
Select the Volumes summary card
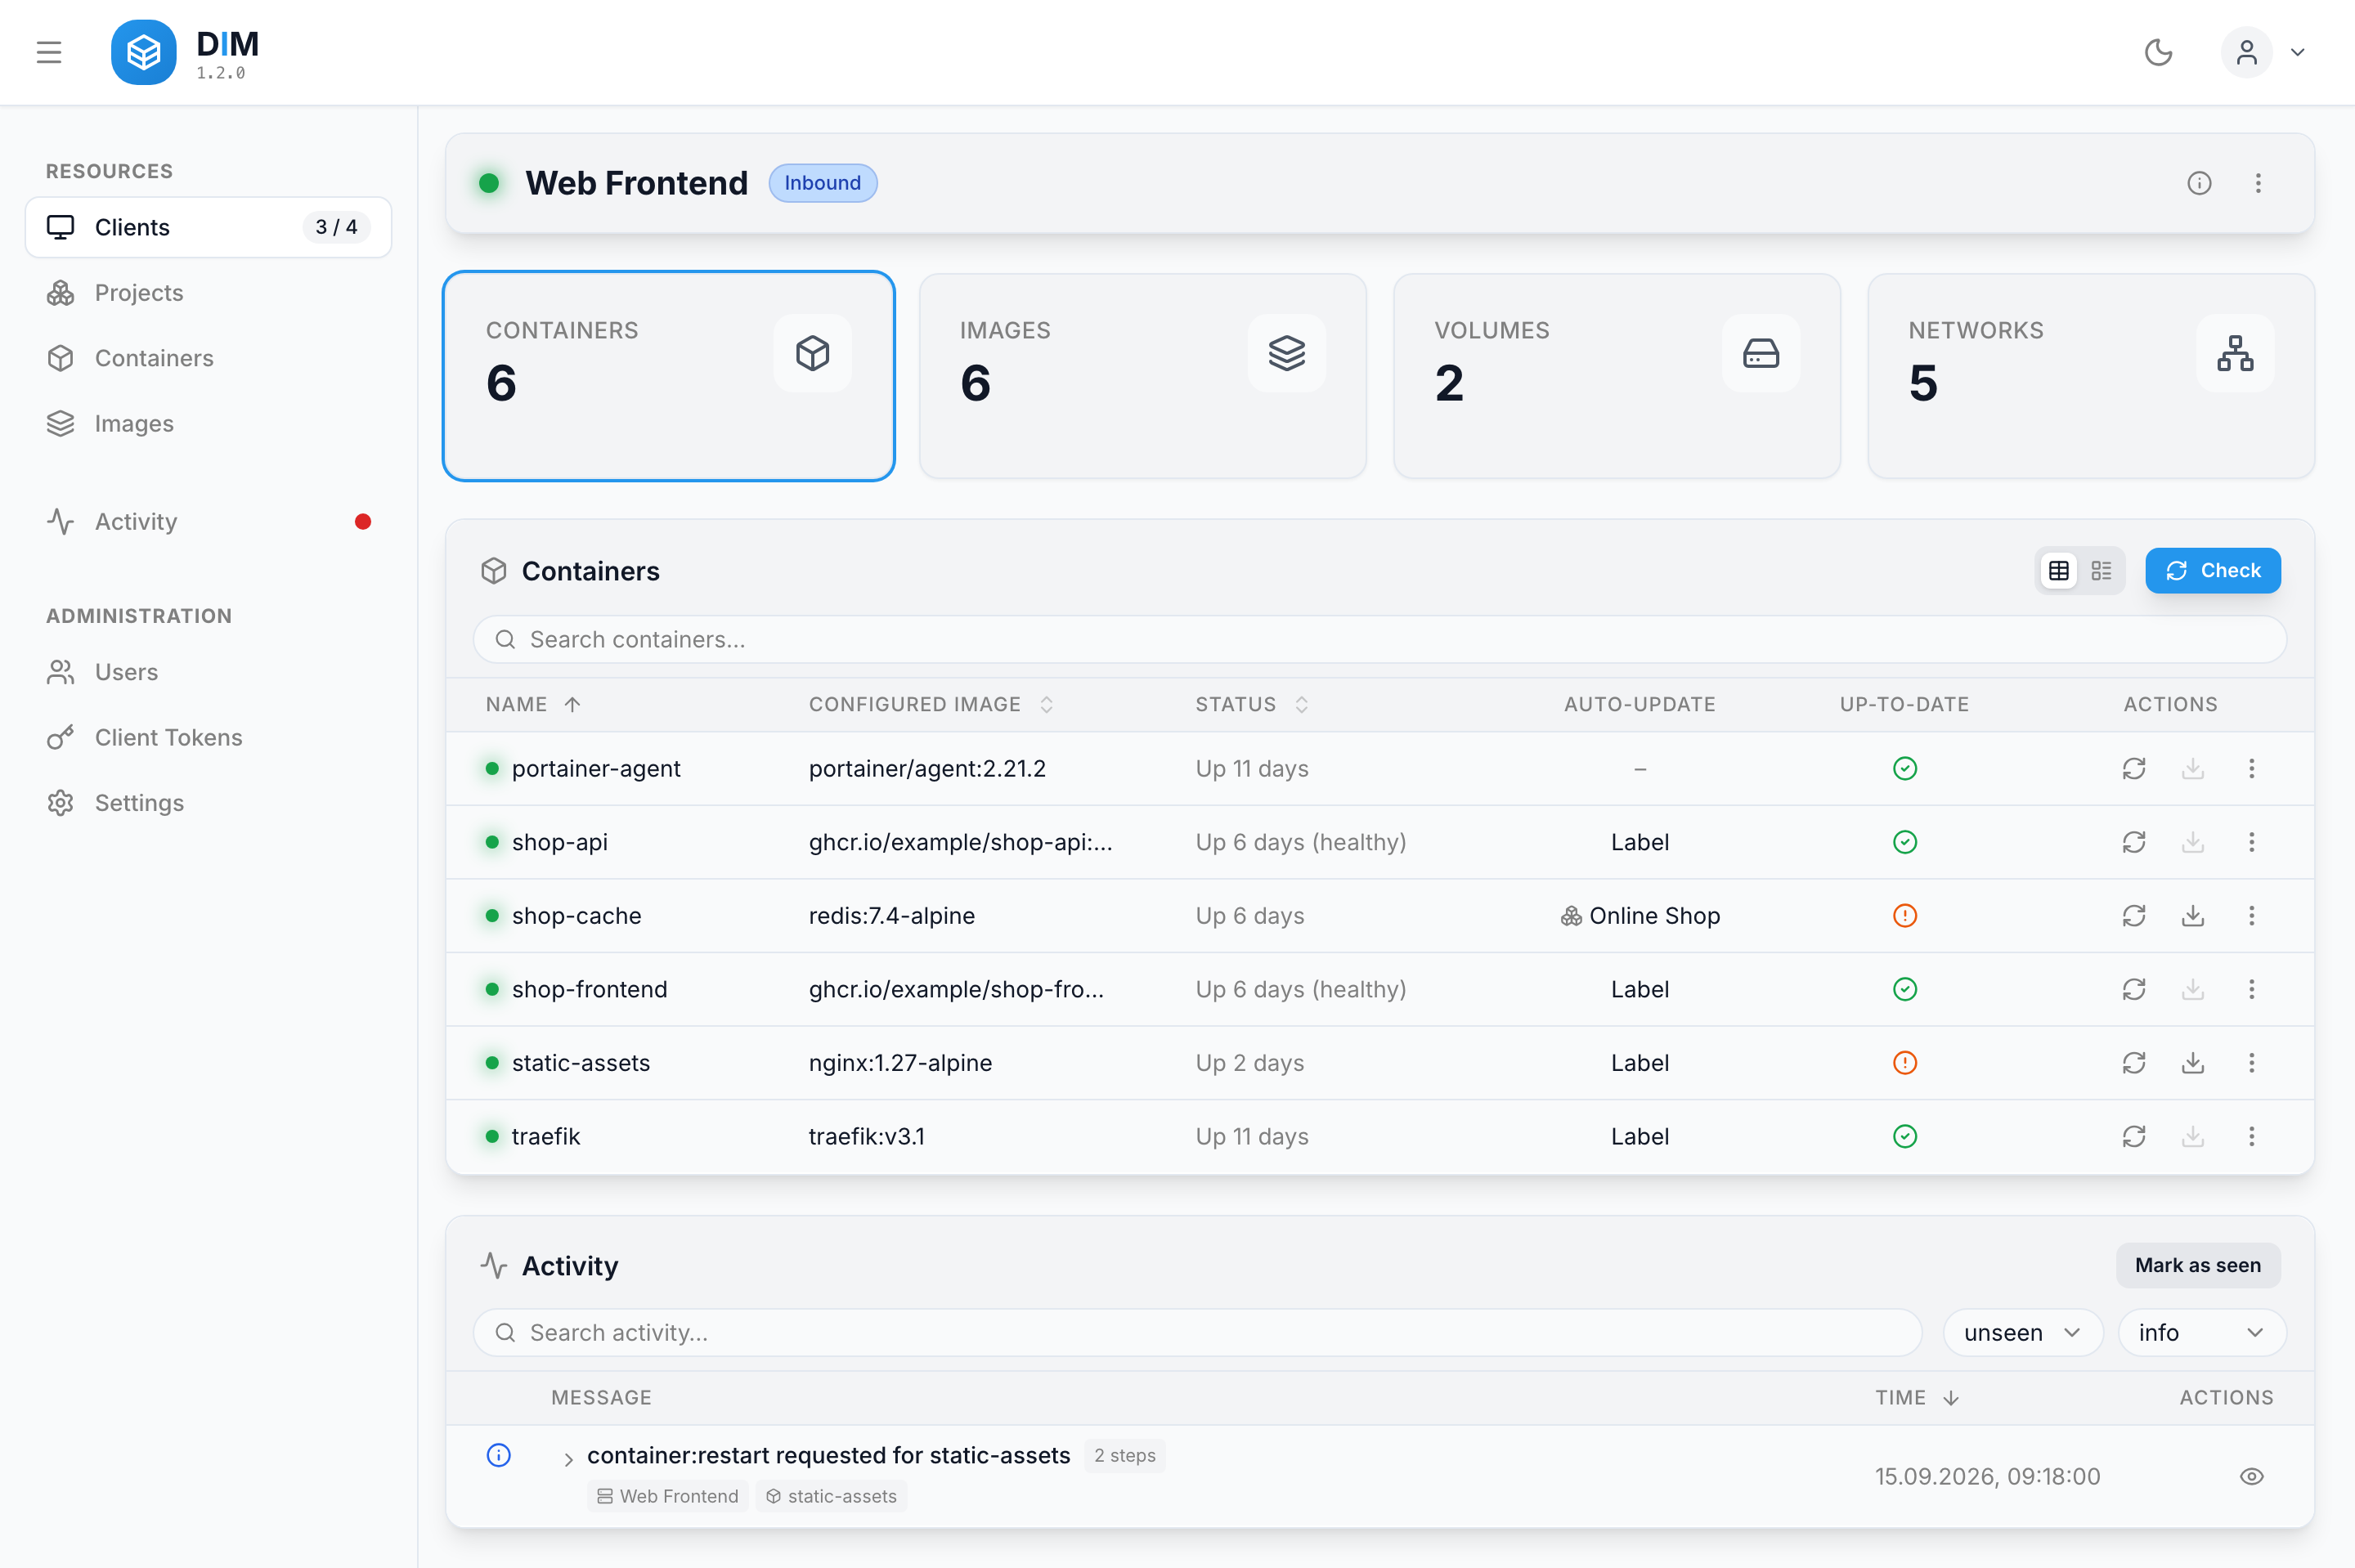click(x=1617, y=376)
